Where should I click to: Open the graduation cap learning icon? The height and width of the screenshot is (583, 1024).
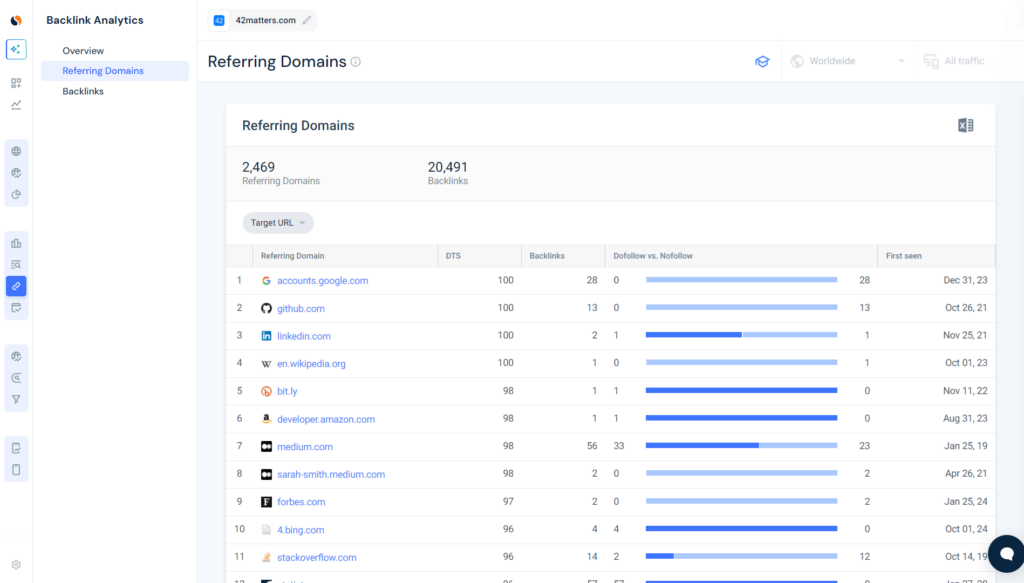pyautogui.click(x=762, y=61)
